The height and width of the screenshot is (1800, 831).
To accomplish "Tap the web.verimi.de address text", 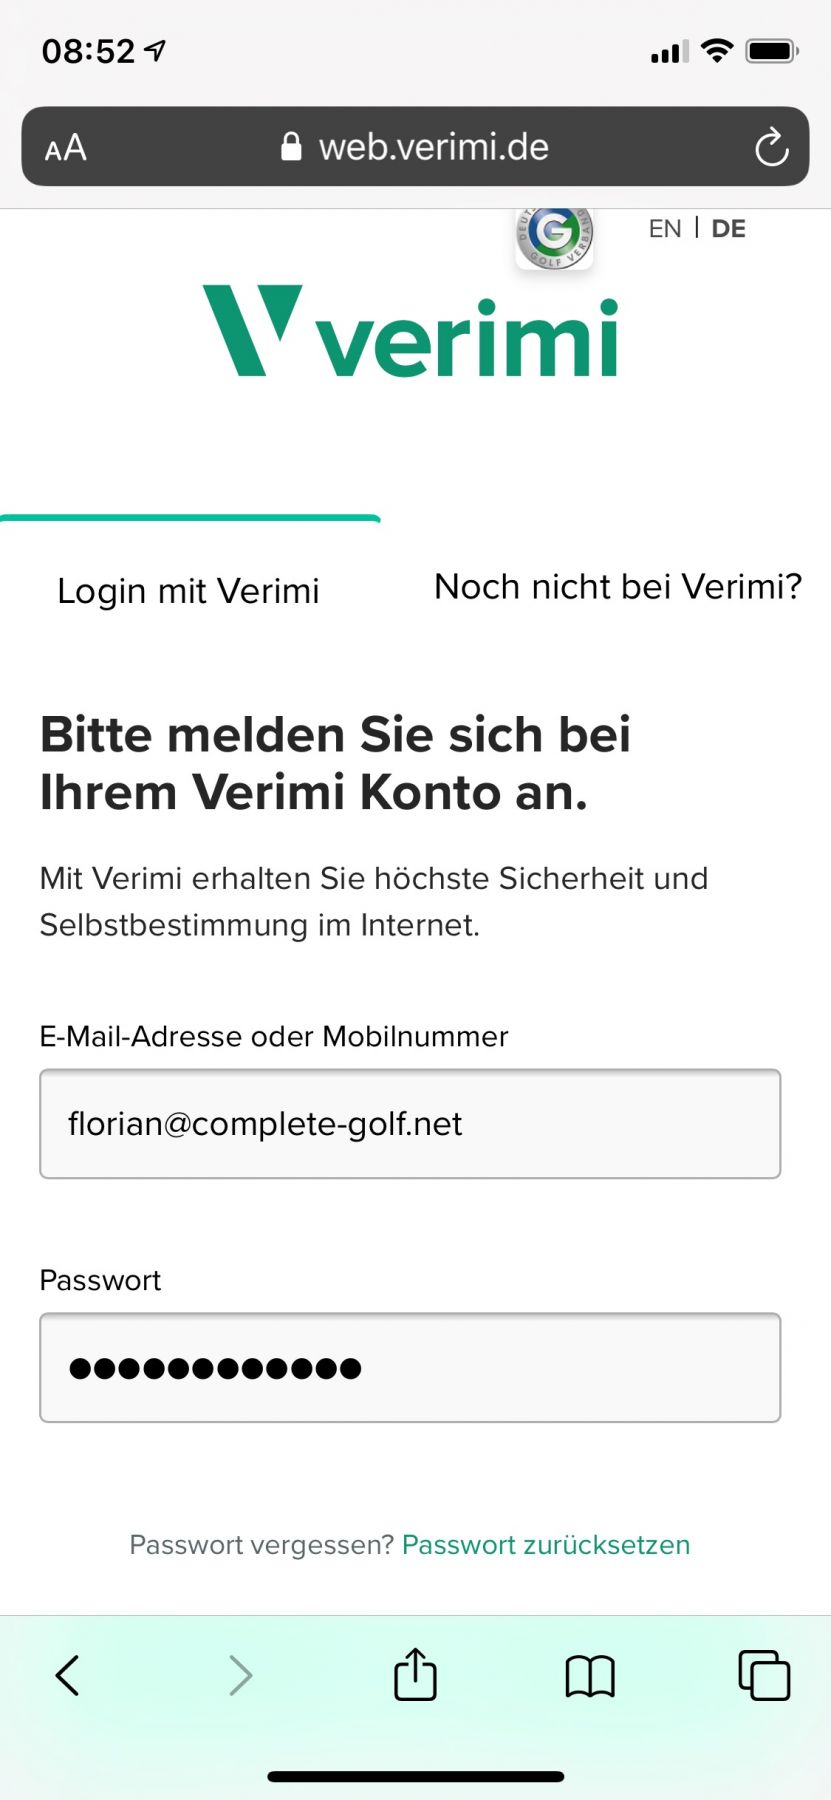I will pyautogui.click(x=433, y=147).
